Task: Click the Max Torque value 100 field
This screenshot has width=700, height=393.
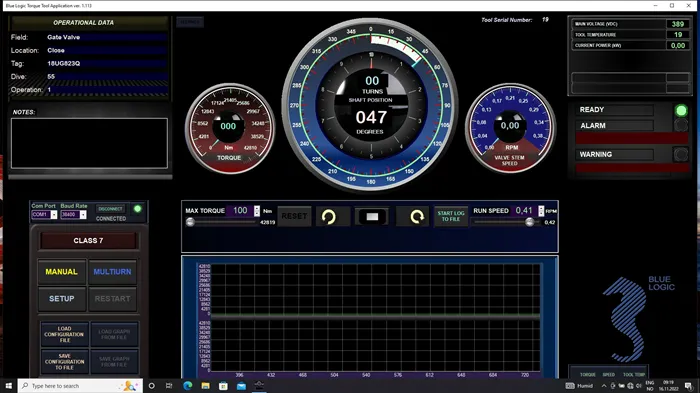Action: click(x=240, y=210)
